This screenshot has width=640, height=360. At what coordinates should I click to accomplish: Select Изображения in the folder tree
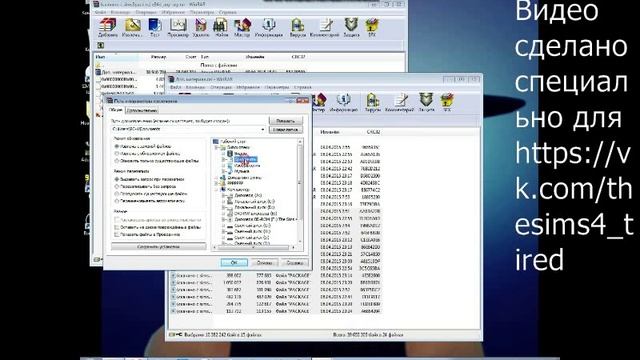tap(247, 166)
